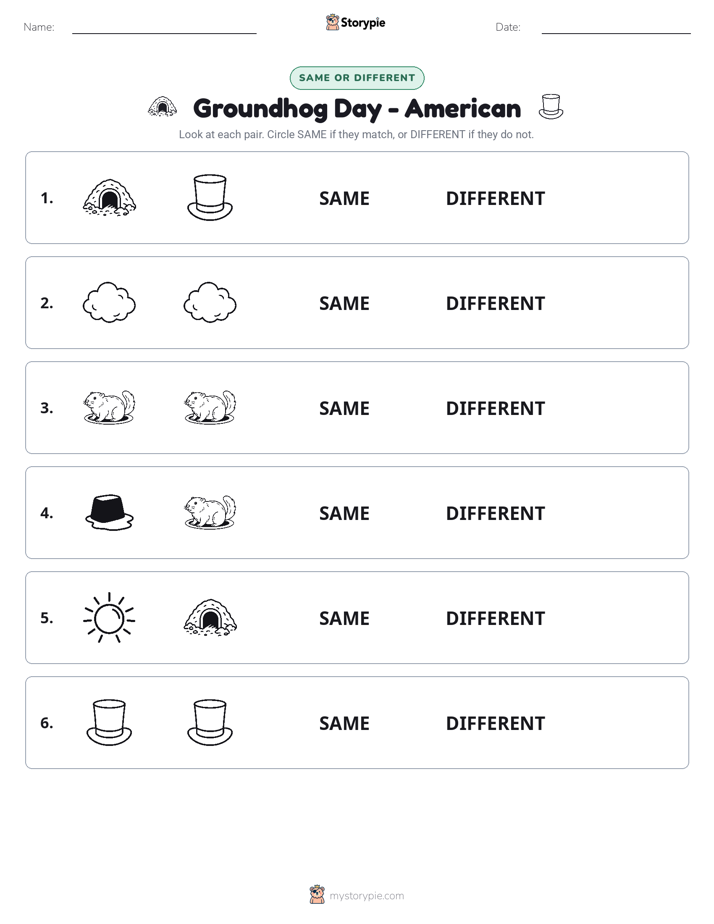The image size is (714, 924).
Task: Select SAME for pair 3 groundhogs
Action: point(344,408)
